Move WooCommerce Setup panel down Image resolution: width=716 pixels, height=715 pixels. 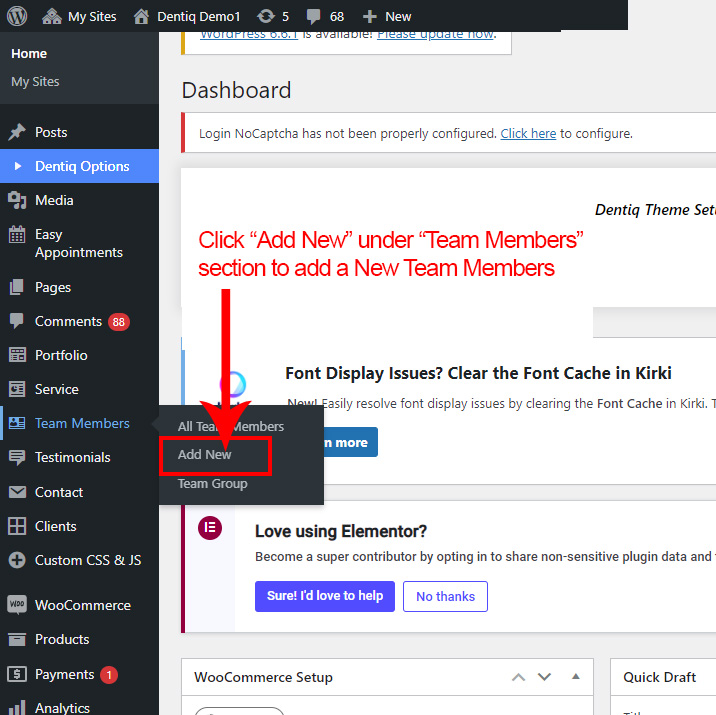(x=544, y=677)
